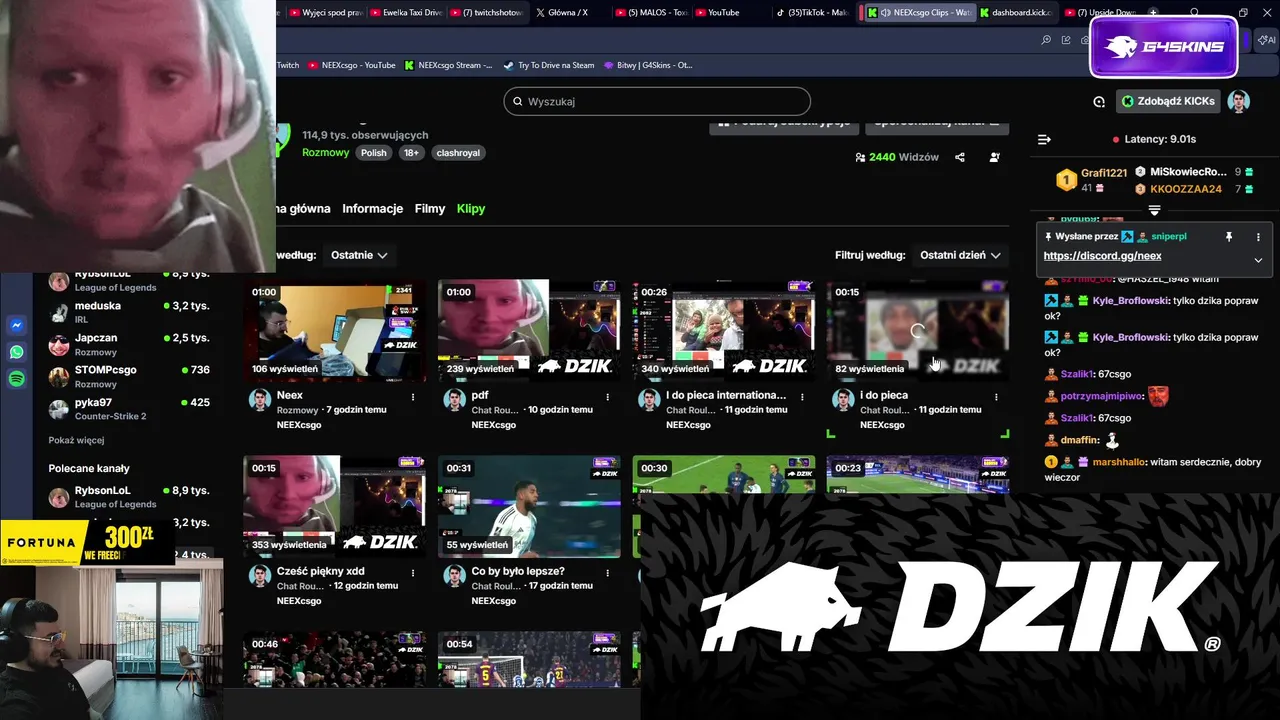This screenshot has height=720, width=1280.
Task: Click the Opera AI button in address bar
Action: tap(1267, 40)
